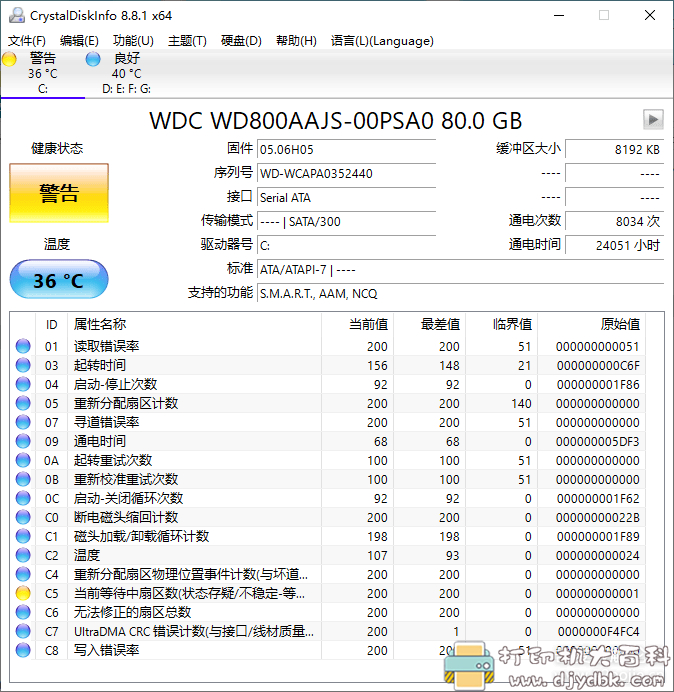Click the blue good status circle for D: drive

click(93, 59)
